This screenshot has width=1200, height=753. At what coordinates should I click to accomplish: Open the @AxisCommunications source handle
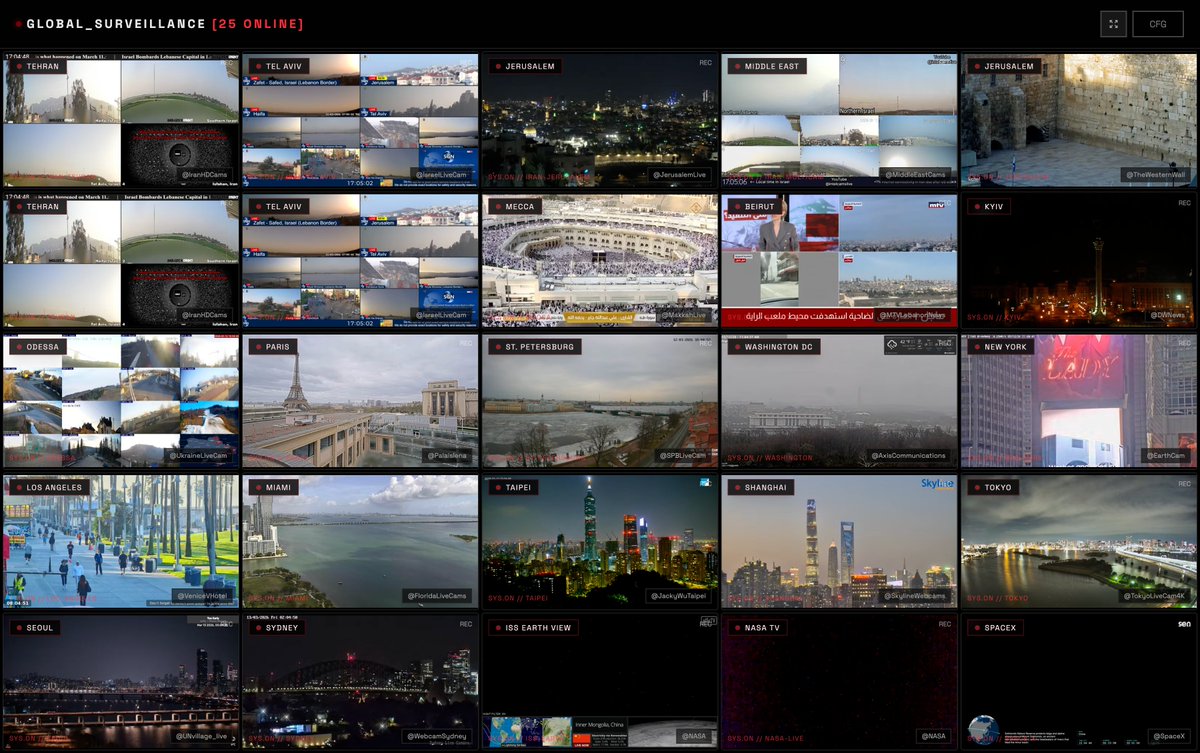(x=906, y=455)
